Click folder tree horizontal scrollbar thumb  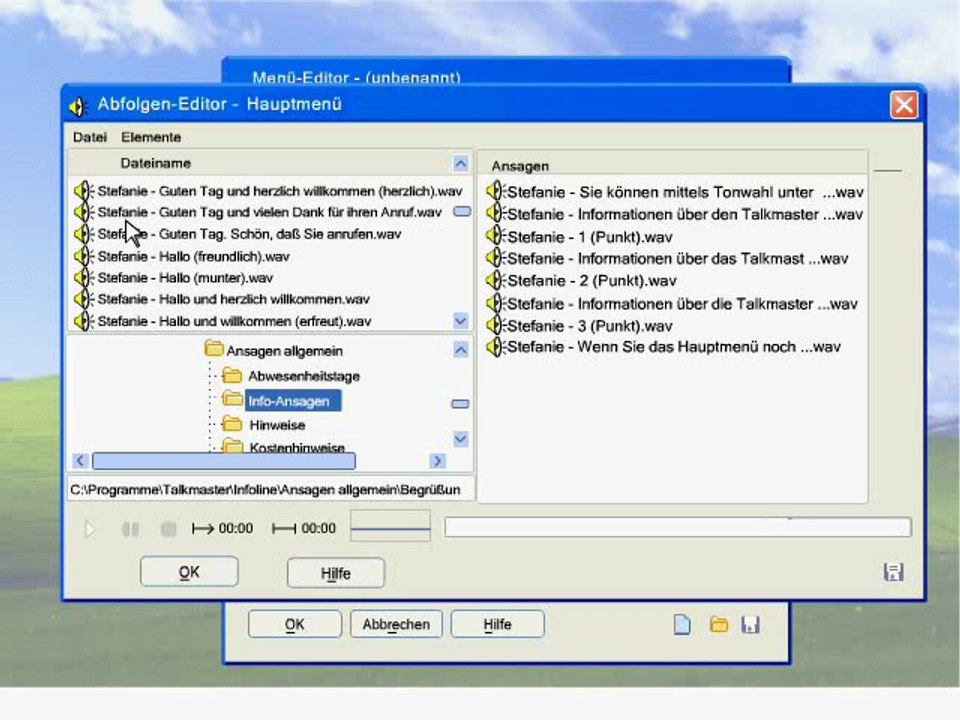[224, 460]
